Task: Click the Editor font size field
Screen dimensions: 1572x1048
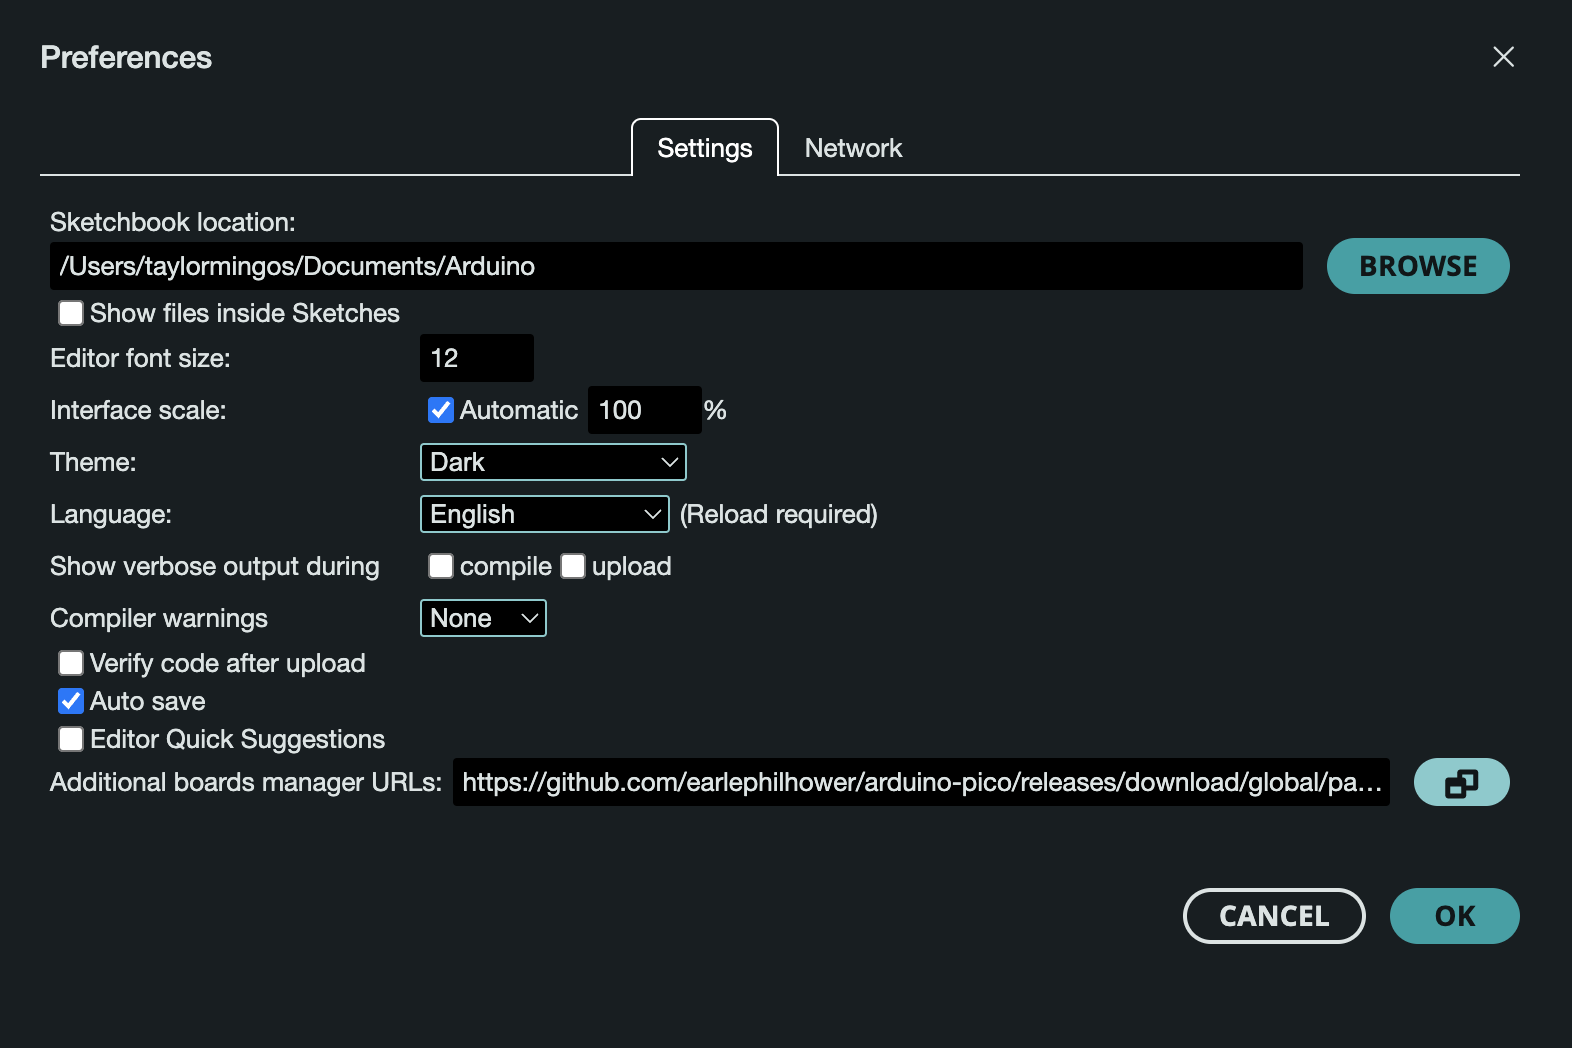Action: point(477,358)
